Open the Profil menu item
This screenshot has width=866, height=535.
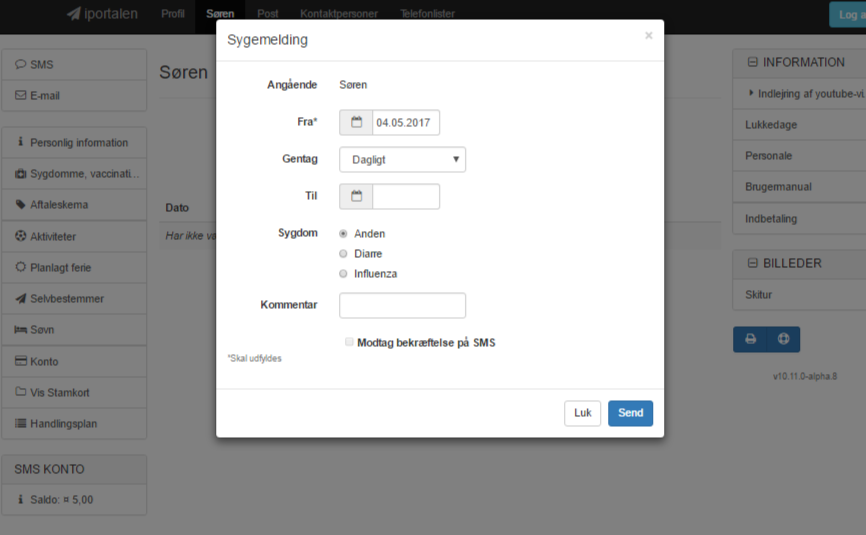point(172,13)
